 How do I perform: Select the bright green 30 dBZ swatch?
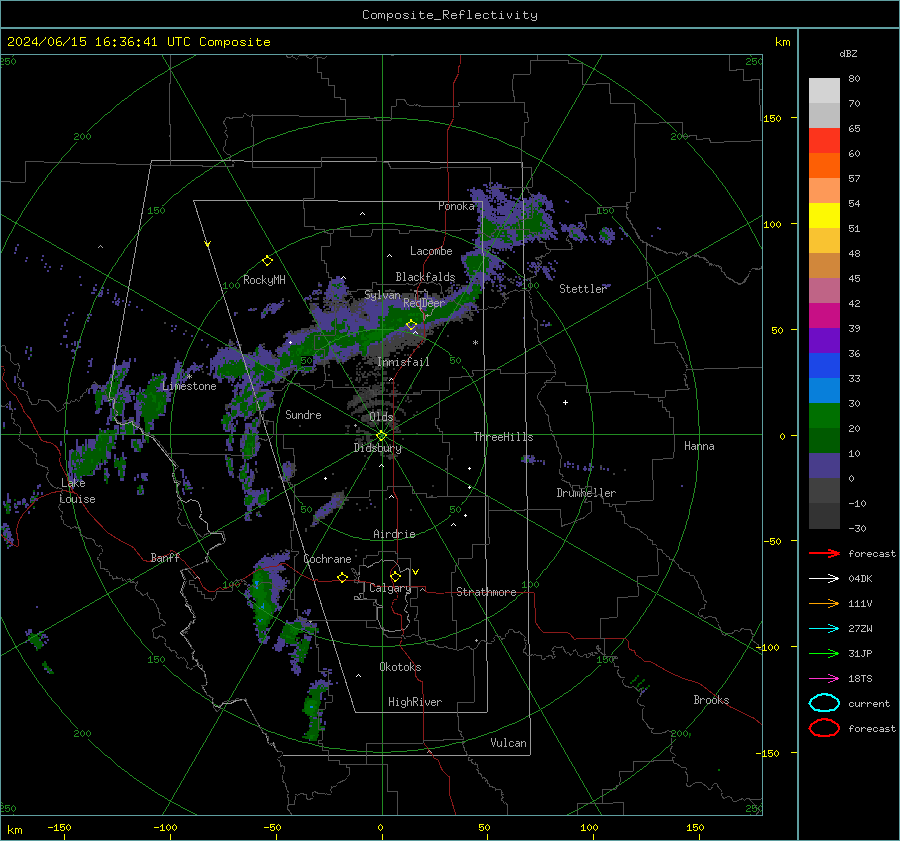(x=824, y=416)
